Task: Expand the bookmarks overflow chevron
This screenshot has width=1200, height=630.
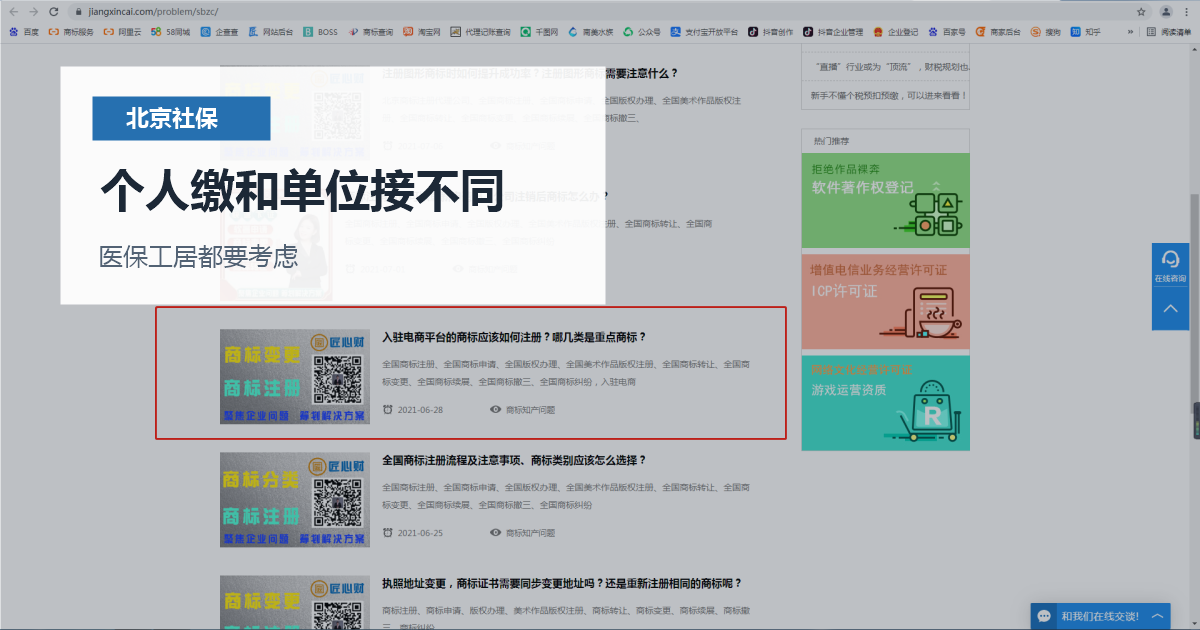Action: click(1131, 32)
